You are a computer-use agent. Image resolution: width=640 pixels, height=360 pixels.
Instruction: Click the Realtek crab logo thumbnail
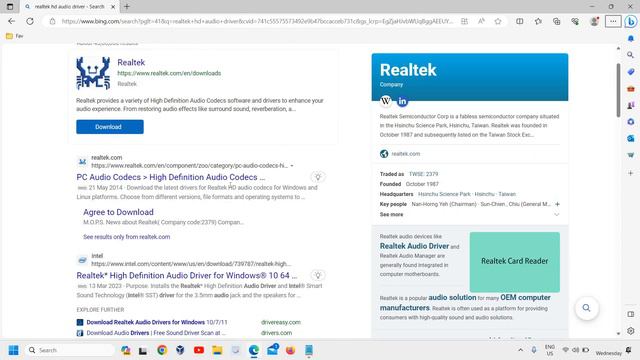[93, 73]
